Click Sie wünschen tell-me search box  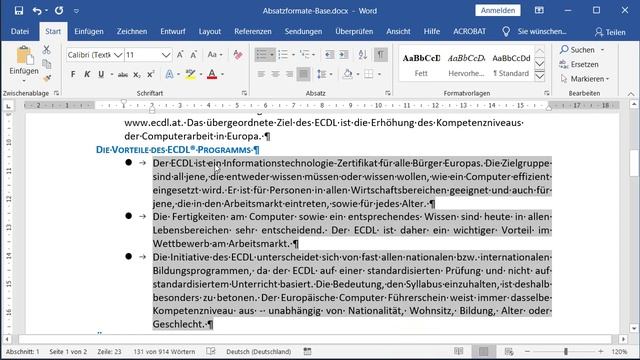[542, 31]
